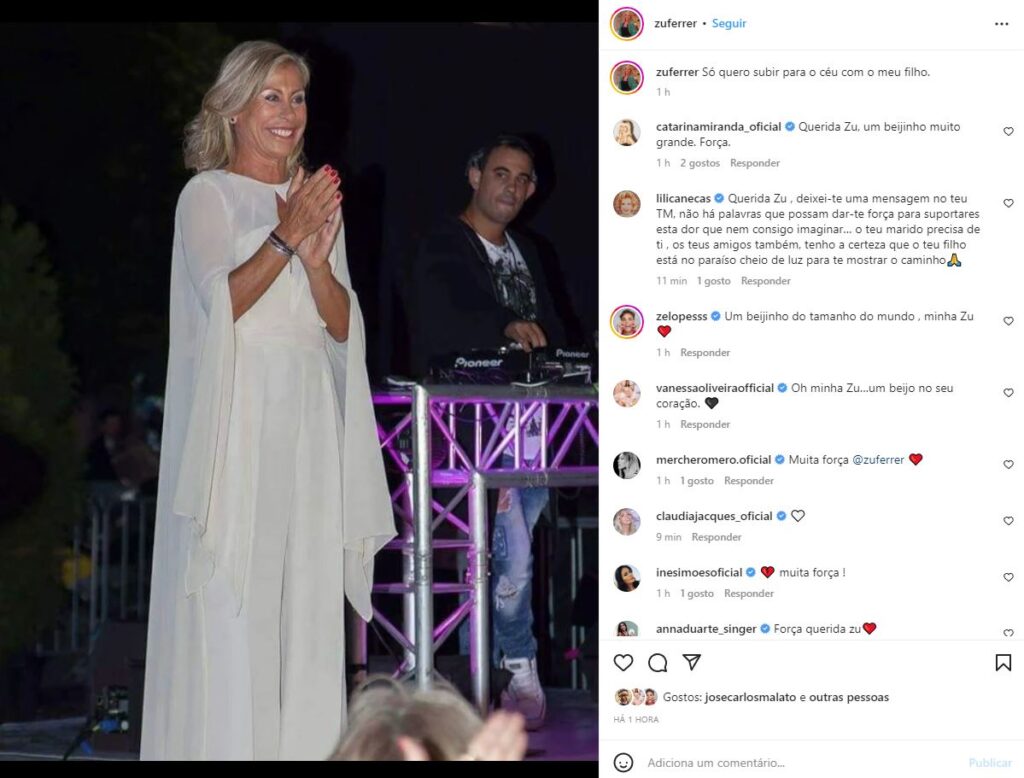Like inesimoesoficial's comment heart
The width and height of the screenshot is (1024, 778).
[1008, 577]
